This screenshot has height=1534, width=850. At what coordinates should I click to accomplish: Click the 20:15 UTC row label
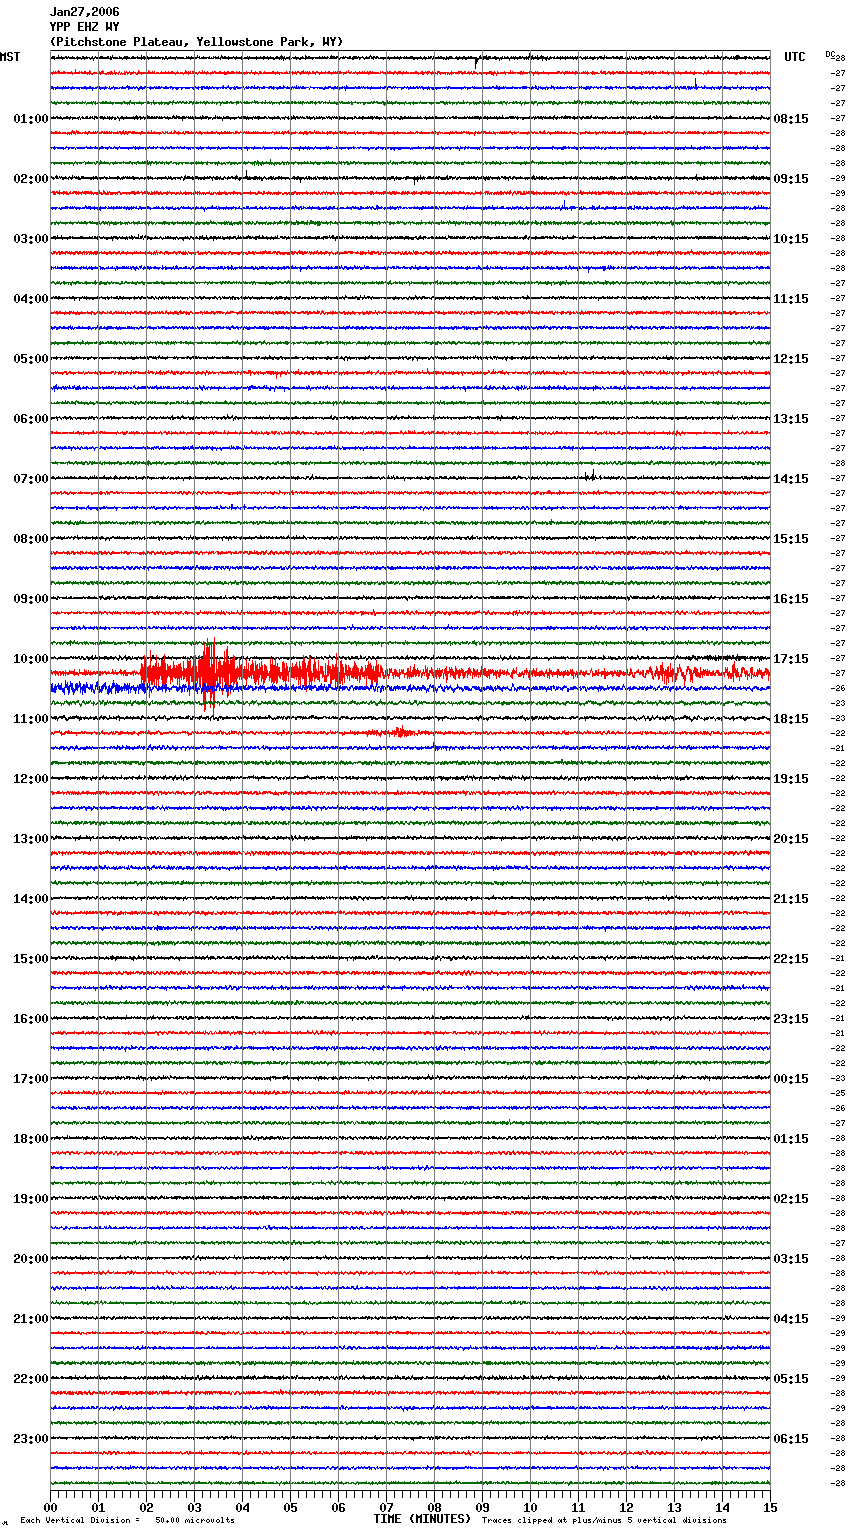coord(791,839)
